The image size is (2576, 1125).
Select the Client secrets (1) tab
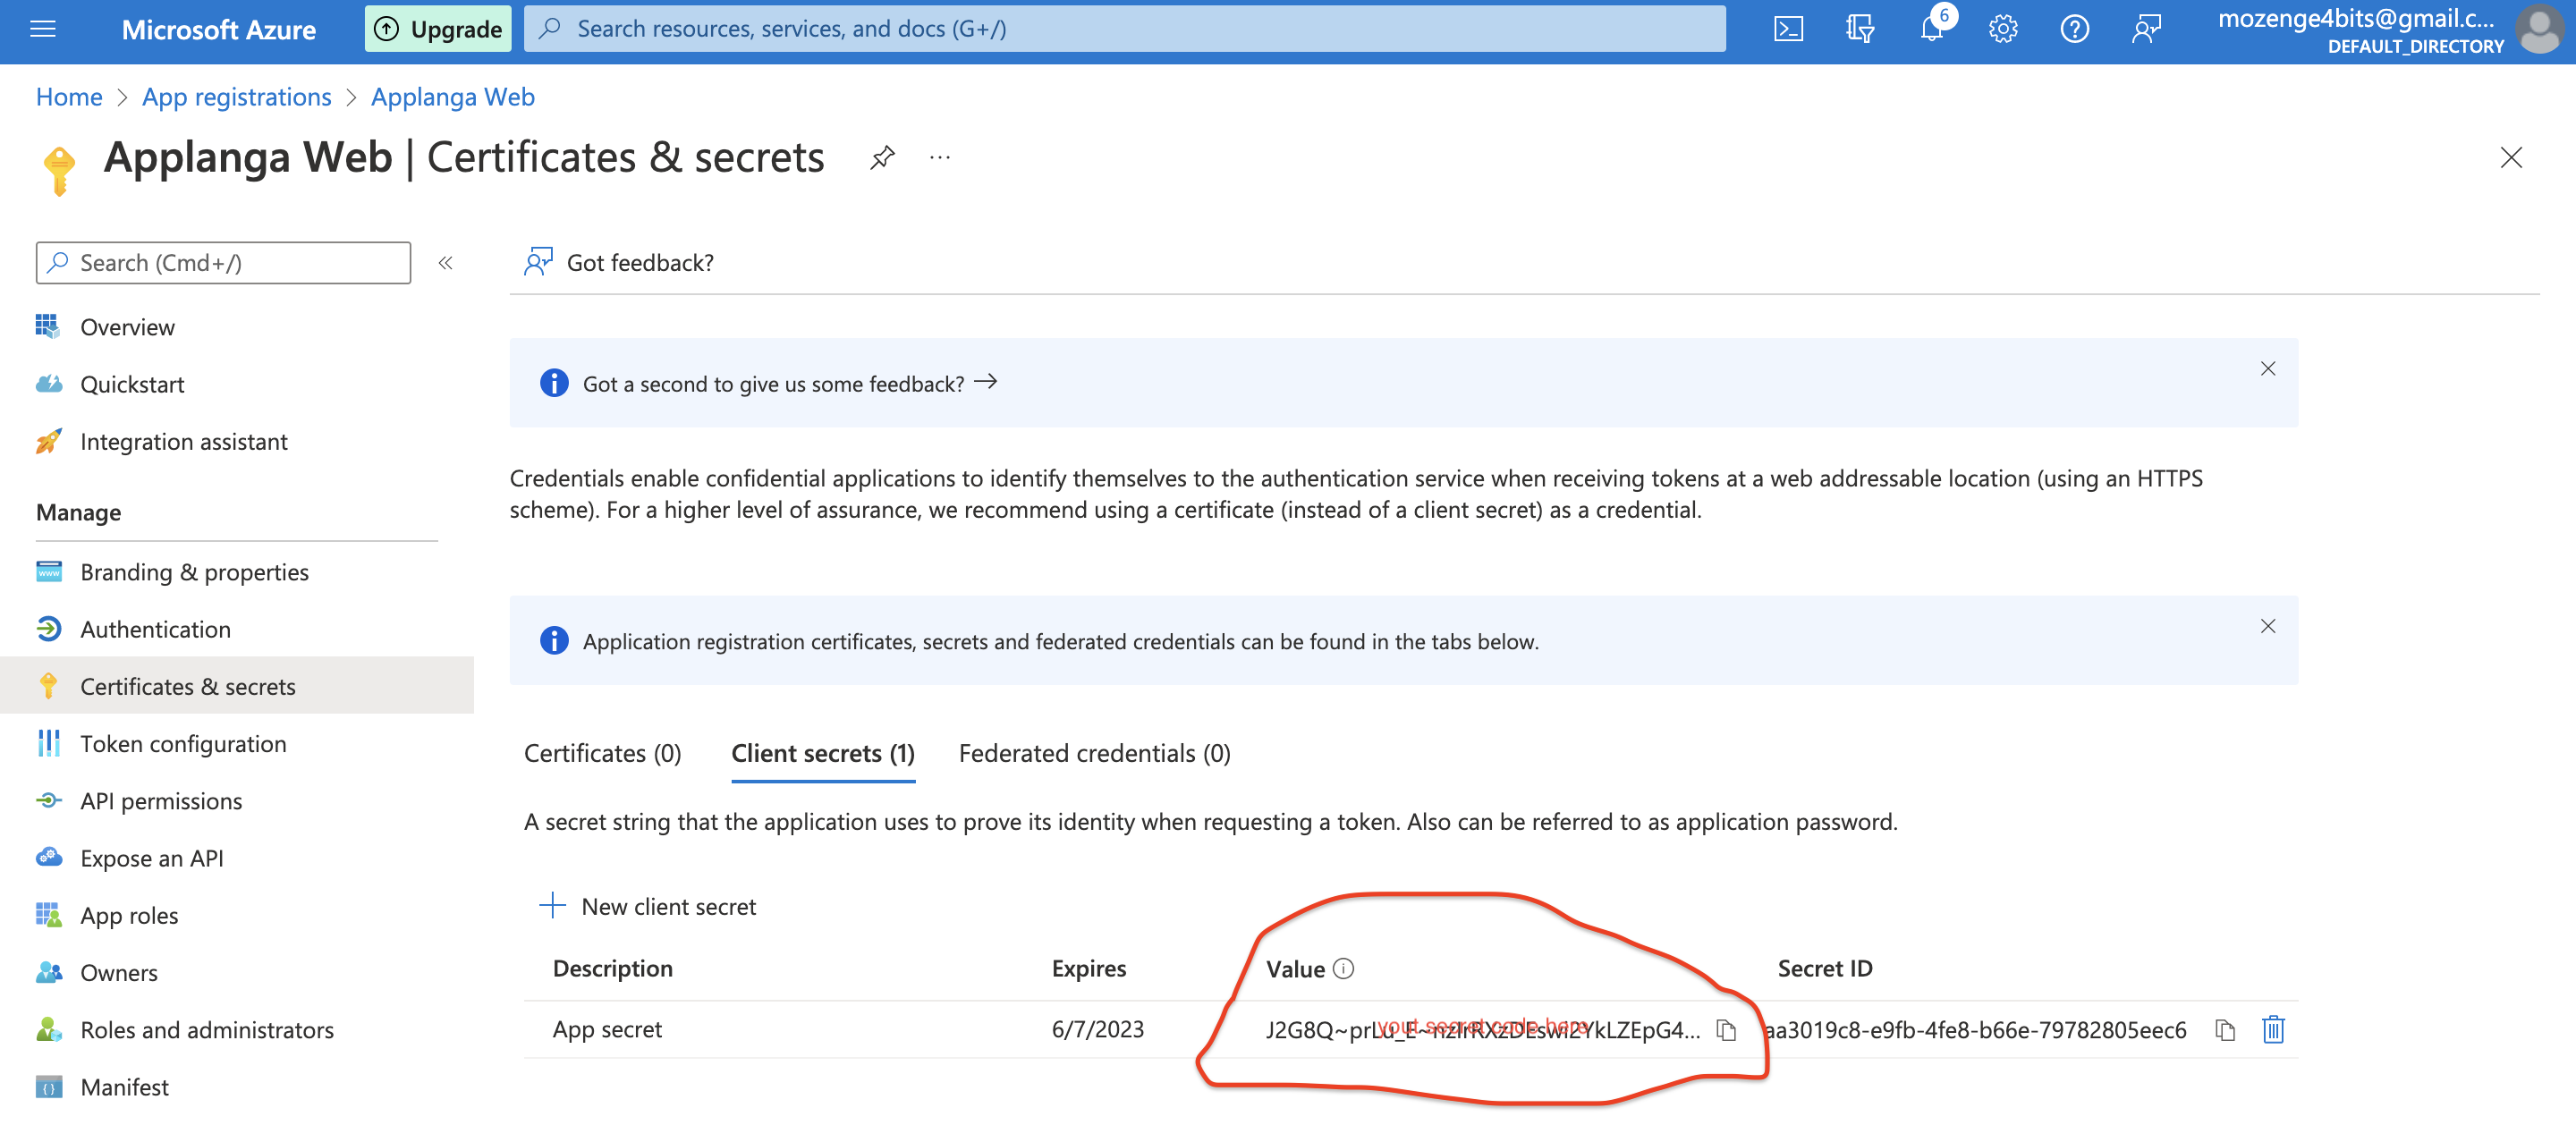point(823,753)
